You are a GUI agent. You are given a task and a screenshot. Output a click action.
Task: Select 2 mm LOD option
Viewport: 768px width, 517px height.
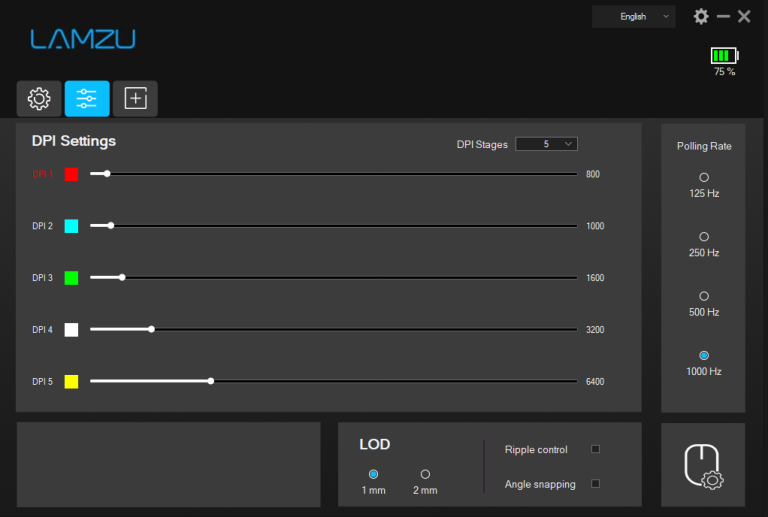tap(425, 474)
